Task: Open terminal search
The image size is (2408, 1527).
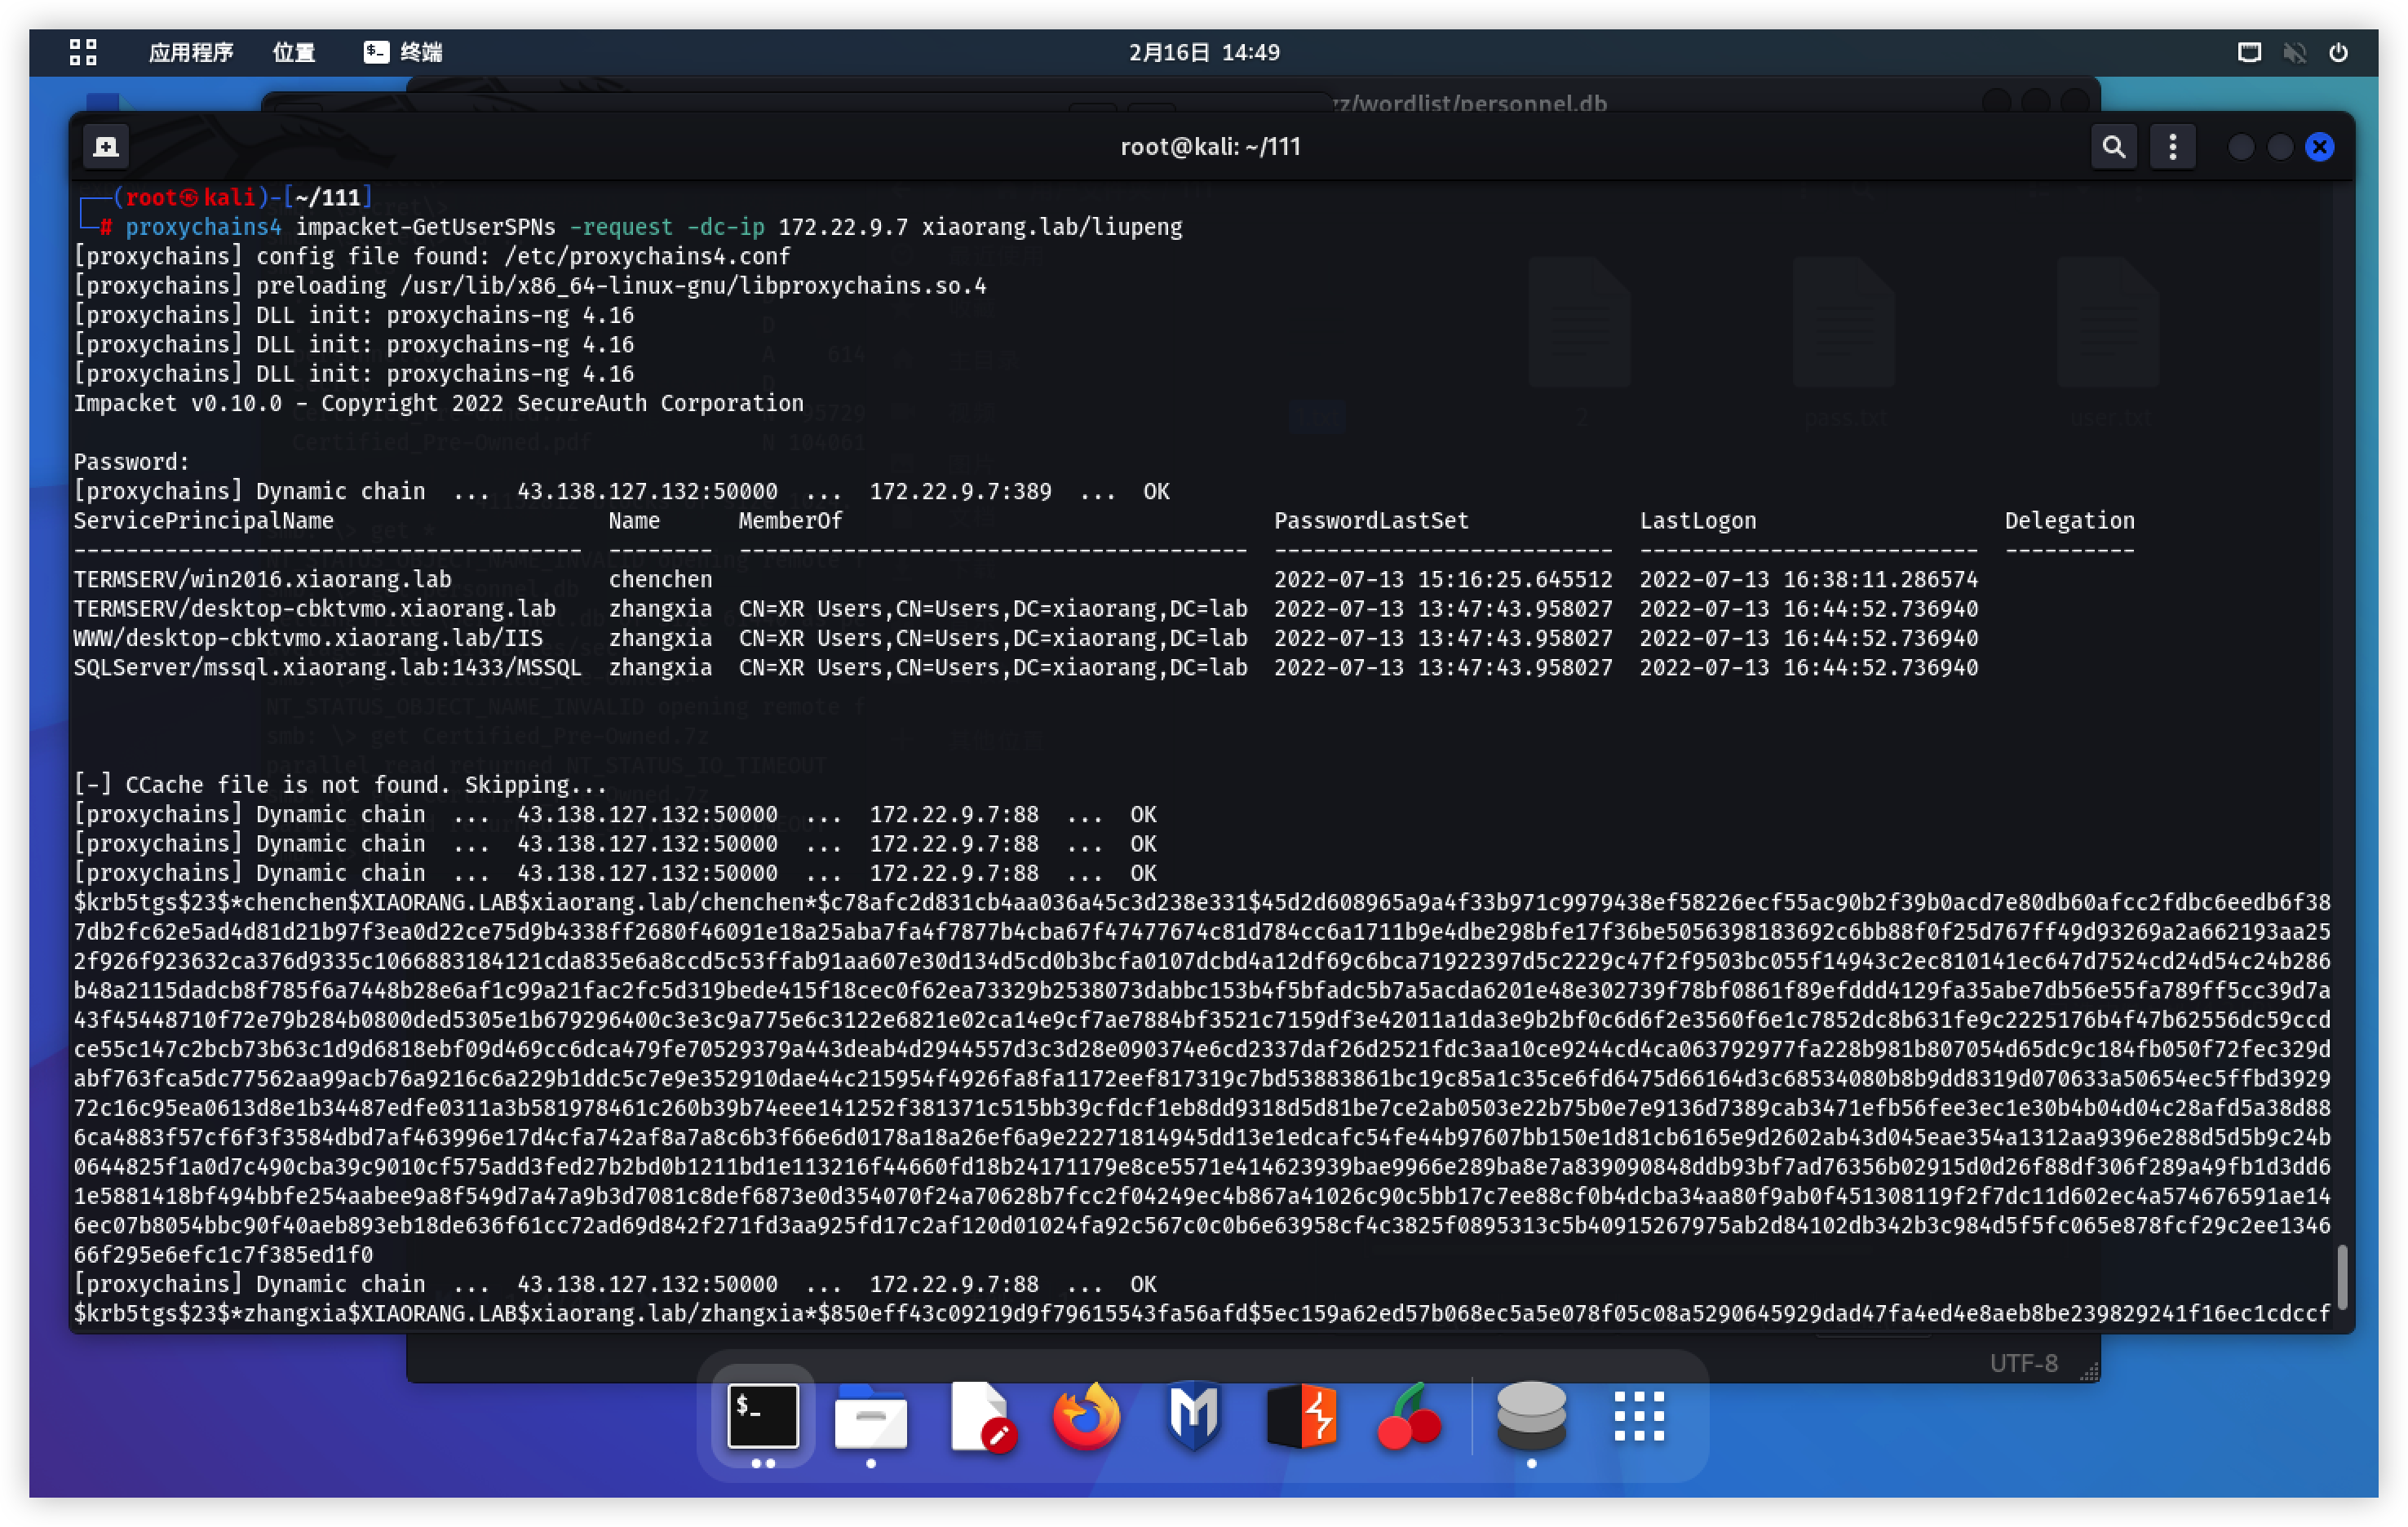Action: [x=2113, y=147]
